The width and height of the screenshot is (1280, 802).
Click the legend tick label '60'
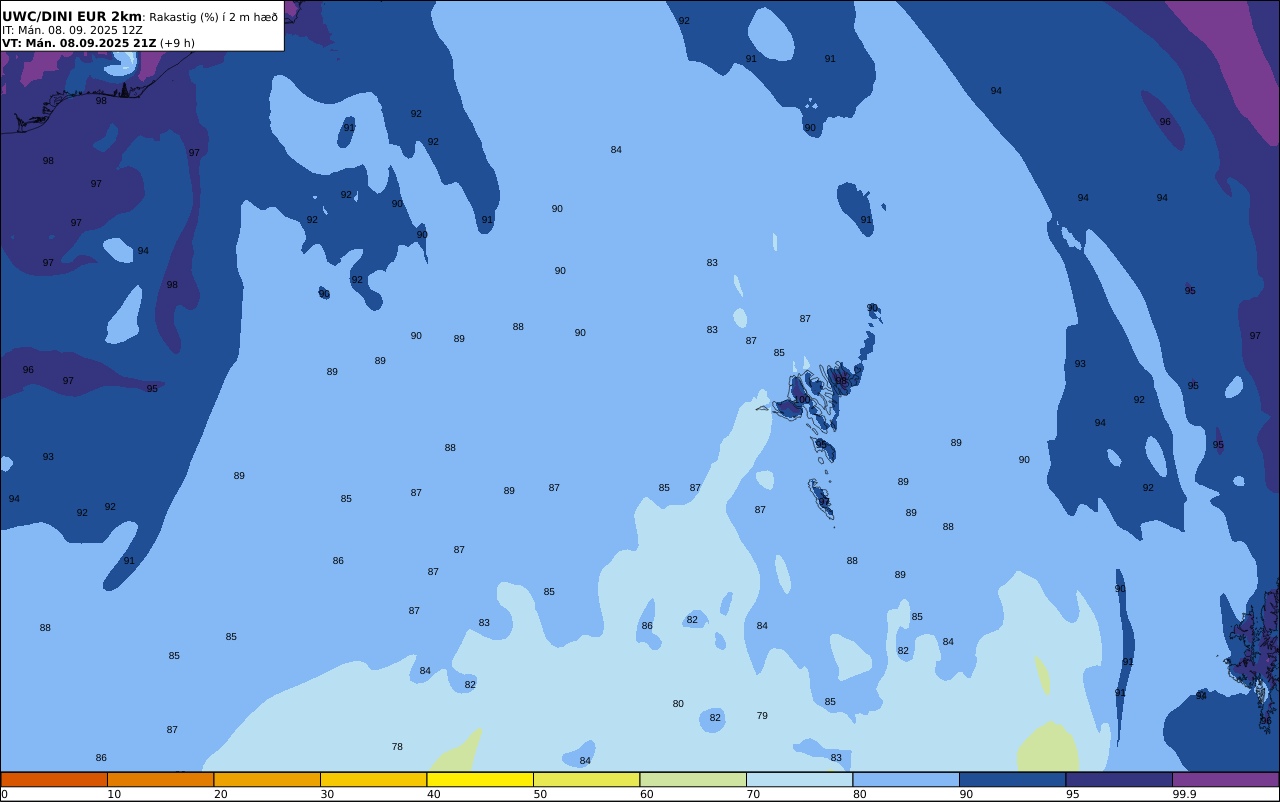[x=646, y=794]
